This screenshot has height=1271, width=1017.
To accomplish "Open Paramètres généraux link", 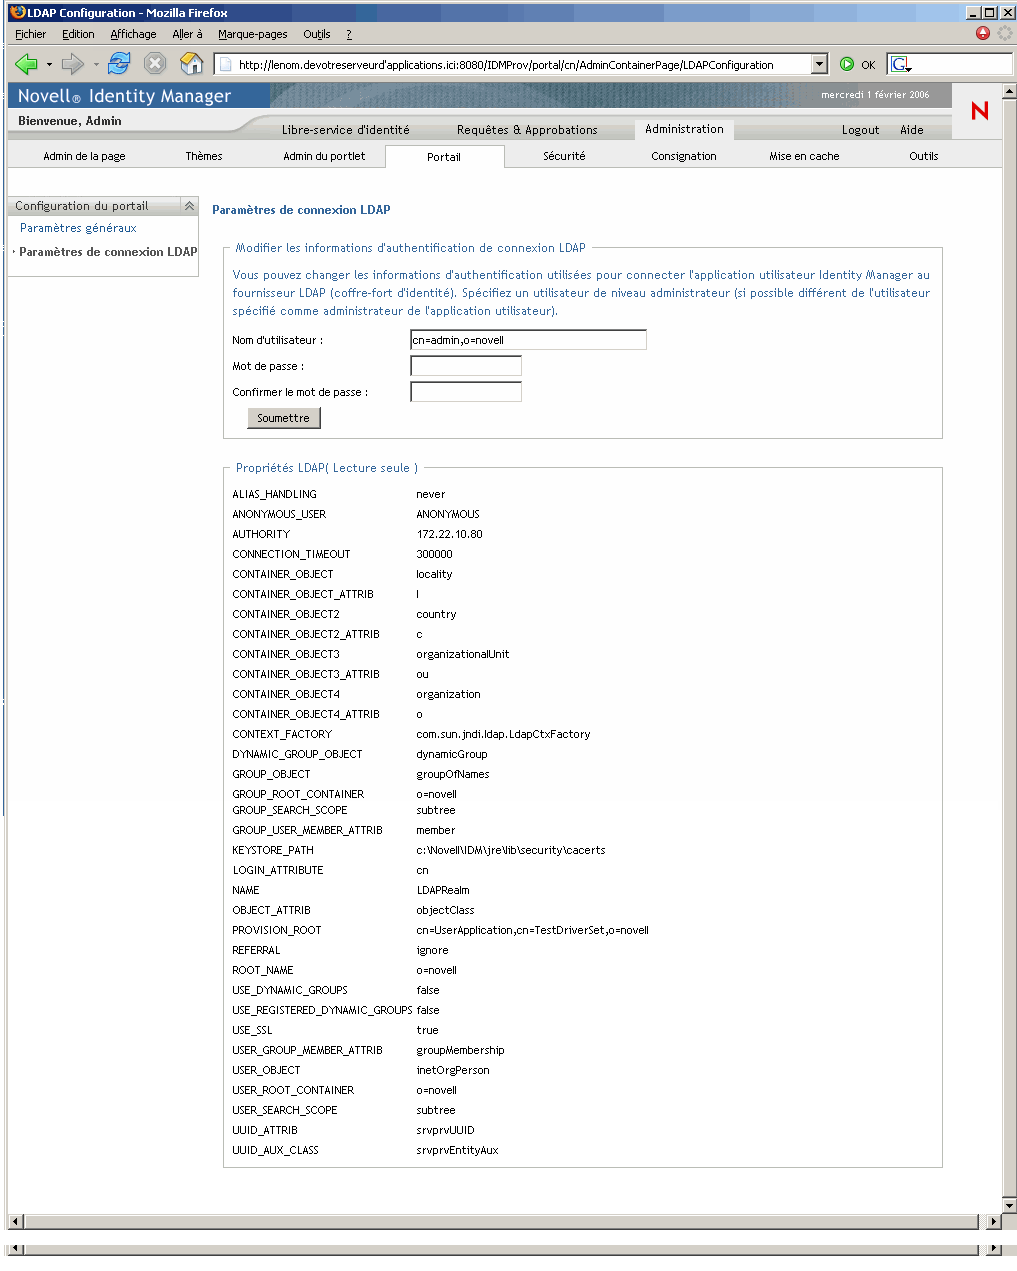I will pos(78,228).
